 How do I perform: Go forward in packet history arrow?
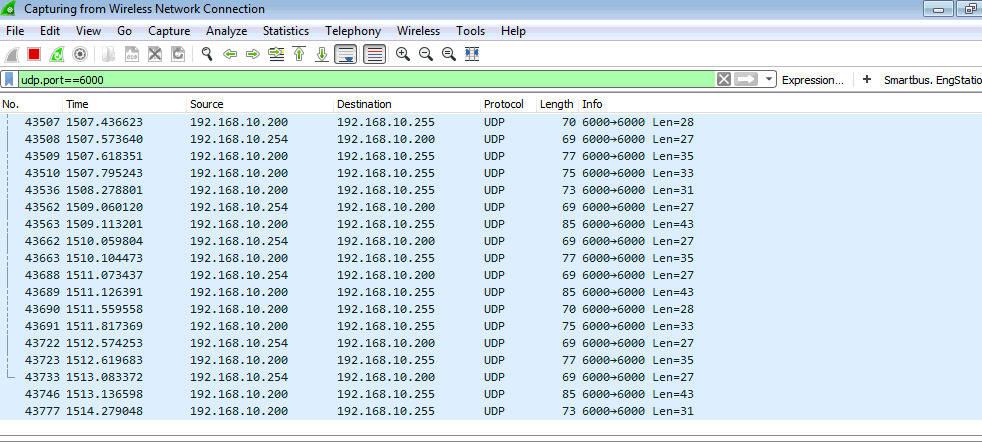tap(252, 55)
